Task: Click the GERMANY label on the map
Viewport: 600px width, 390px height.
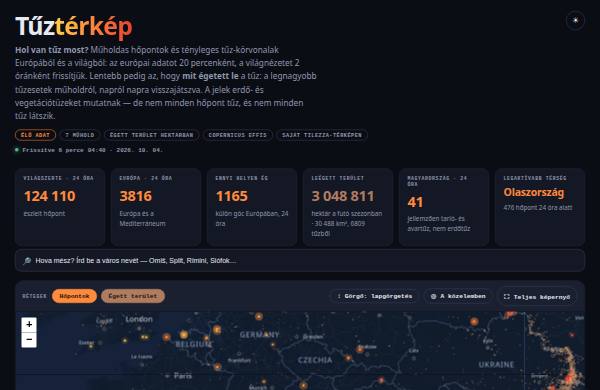Action: click(259, 335)
